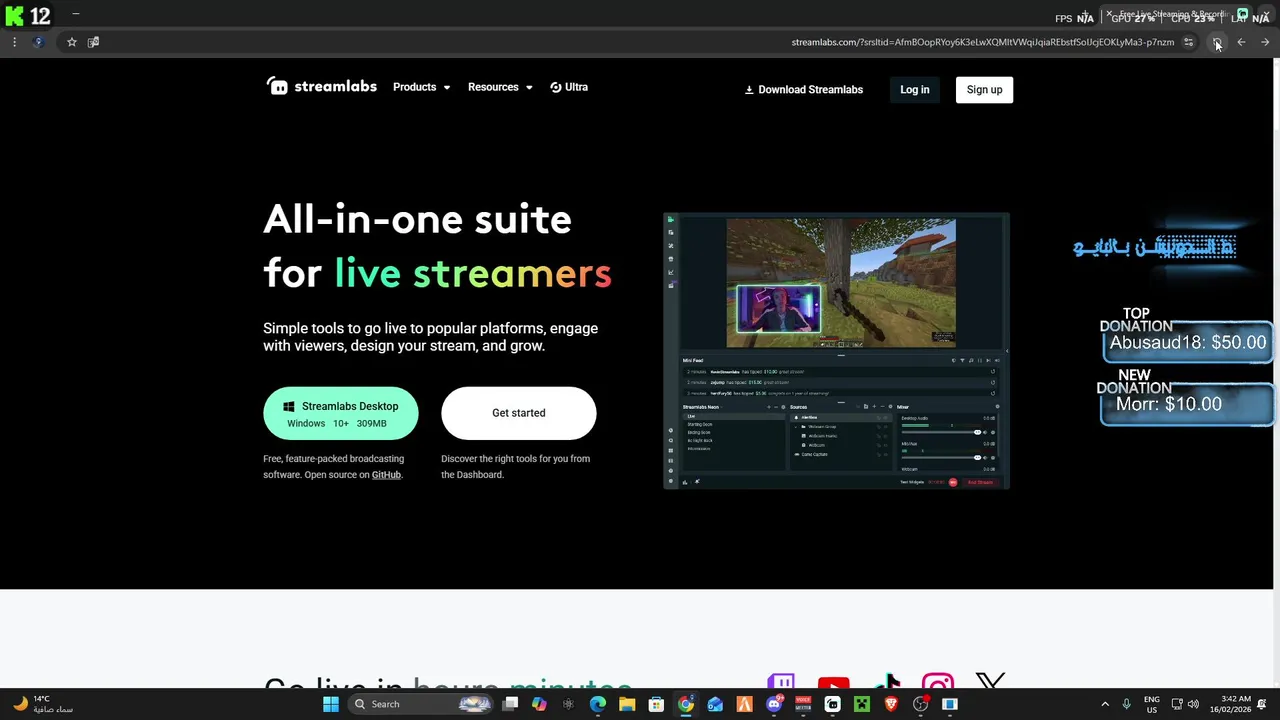1280x720 pixels.
Task: Click Download Streamlabs in the header
Action: 803,90
